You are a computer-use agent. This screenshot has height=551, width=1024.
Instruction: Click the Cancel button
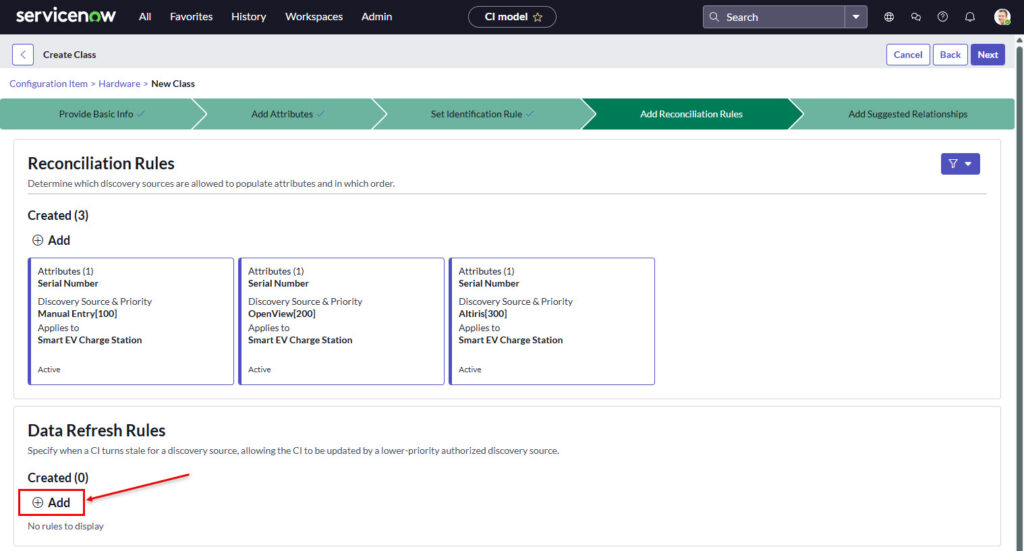[x=907, y=55]
